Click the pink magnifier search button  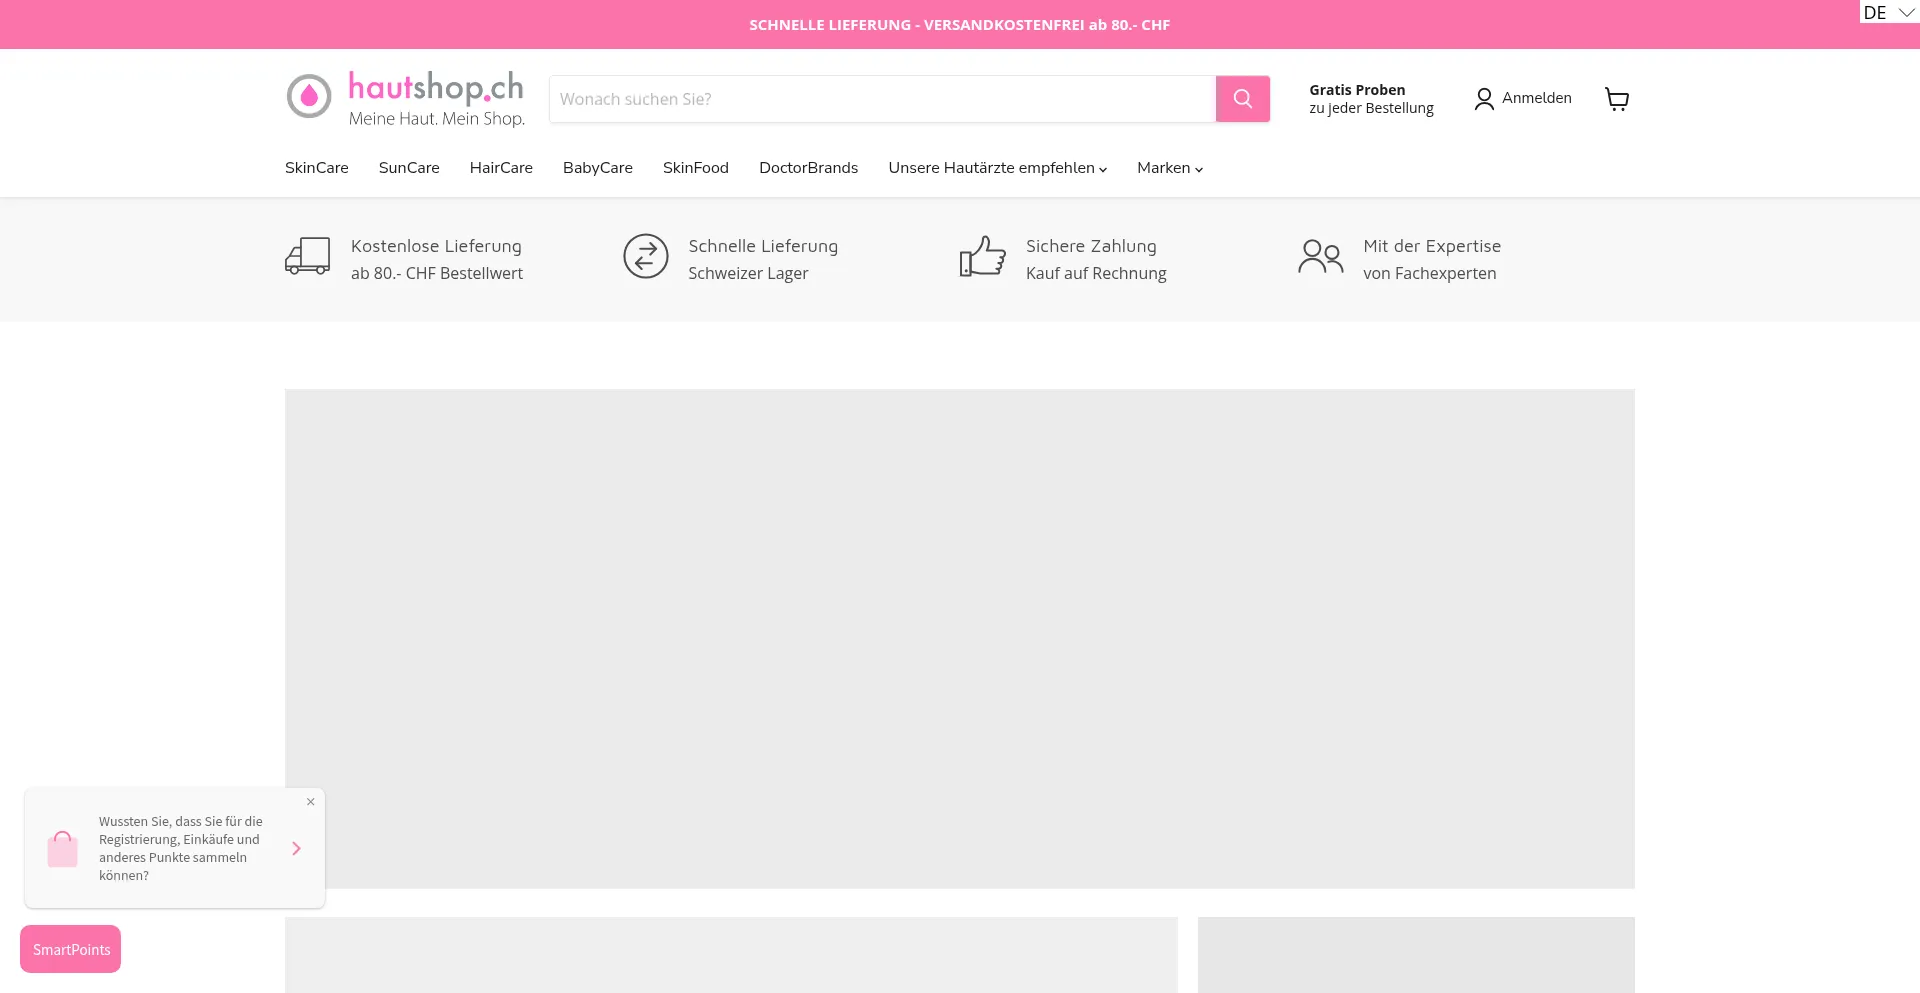pyautogui.click(x=1242, y=99)
